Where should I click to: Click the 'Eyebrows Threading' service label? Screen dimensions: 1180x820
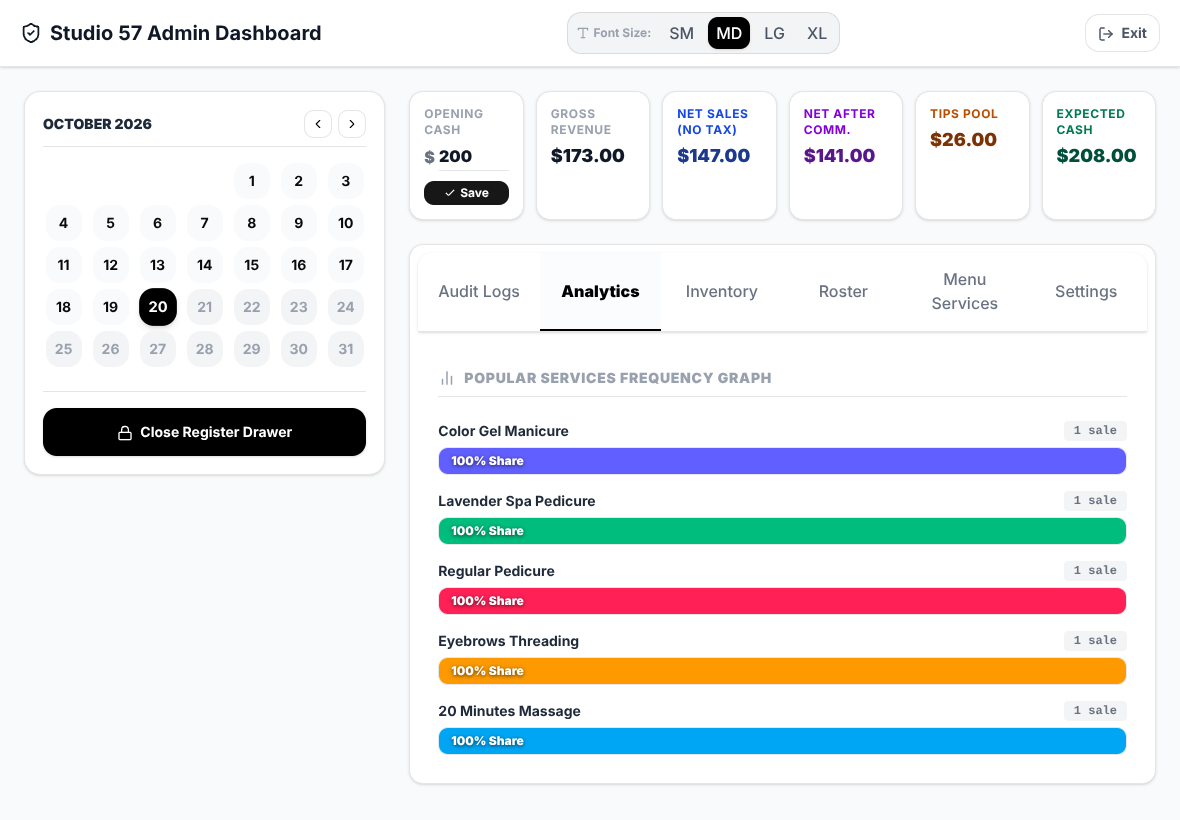pos(509,641)
